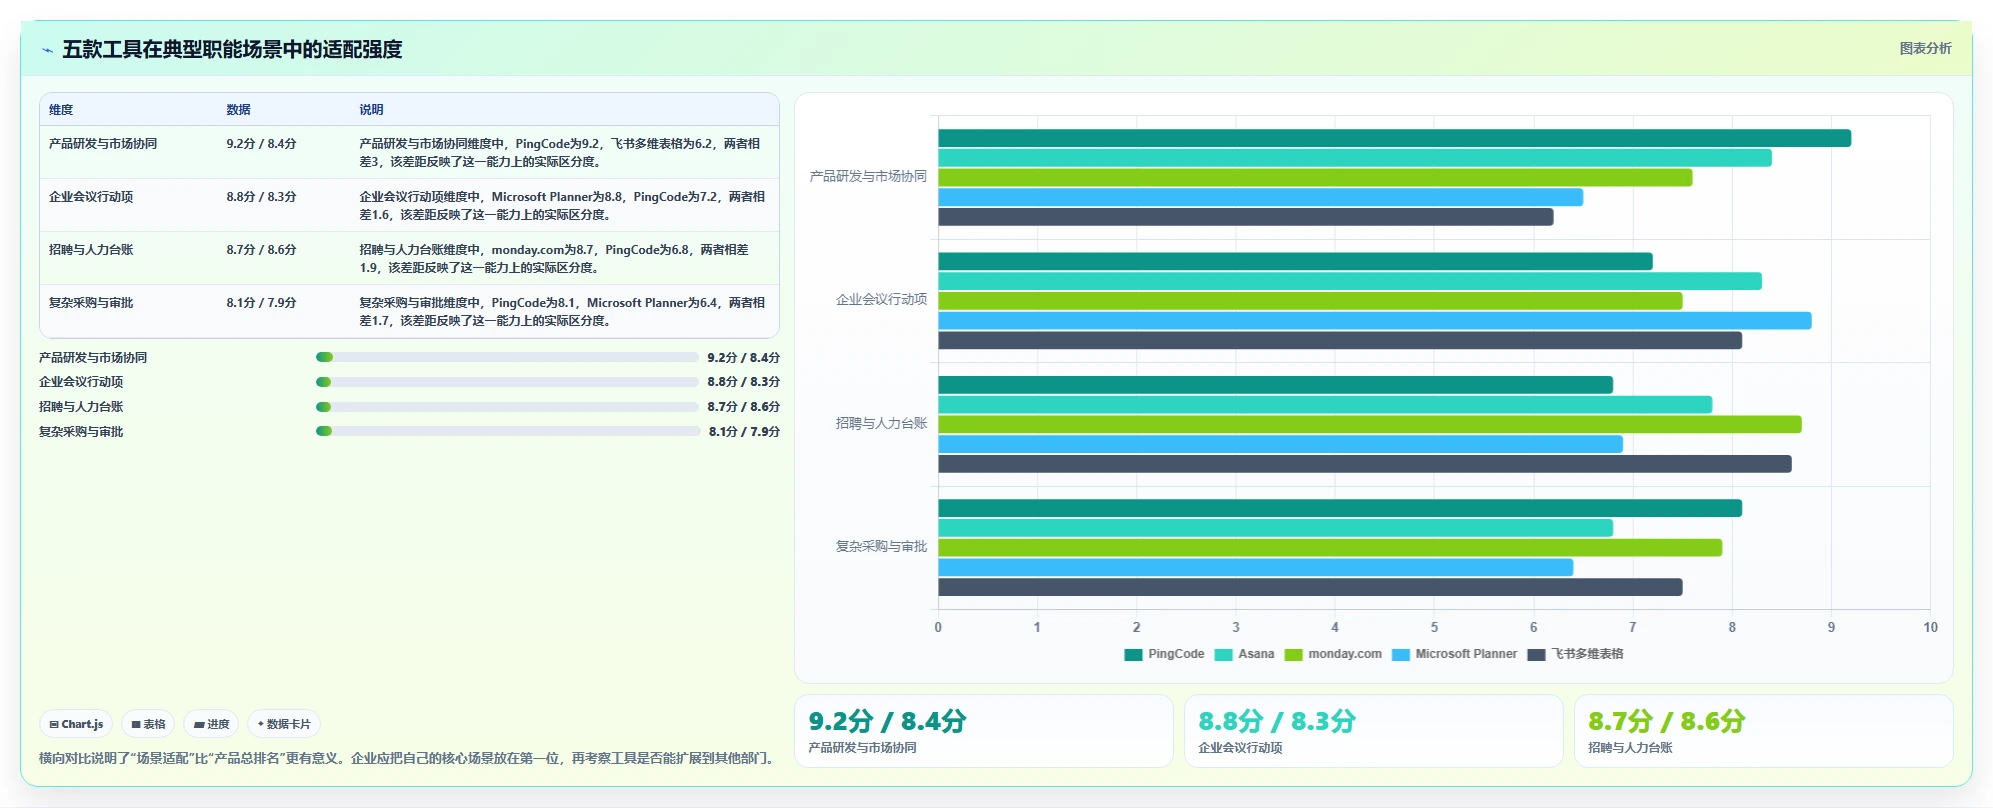This screenshot has width=1993, height=808.
Task: Click description mentioning Microsoft Planner为6.4
Action: point(562,312)
